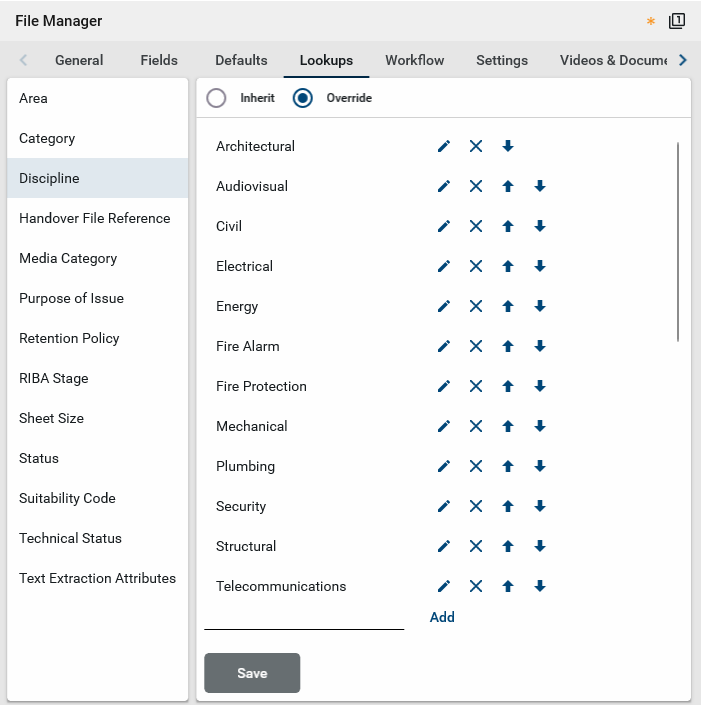This screenshot has width=701, height=705.
Task: Select the Override radio button
Action: pos(303,98)
